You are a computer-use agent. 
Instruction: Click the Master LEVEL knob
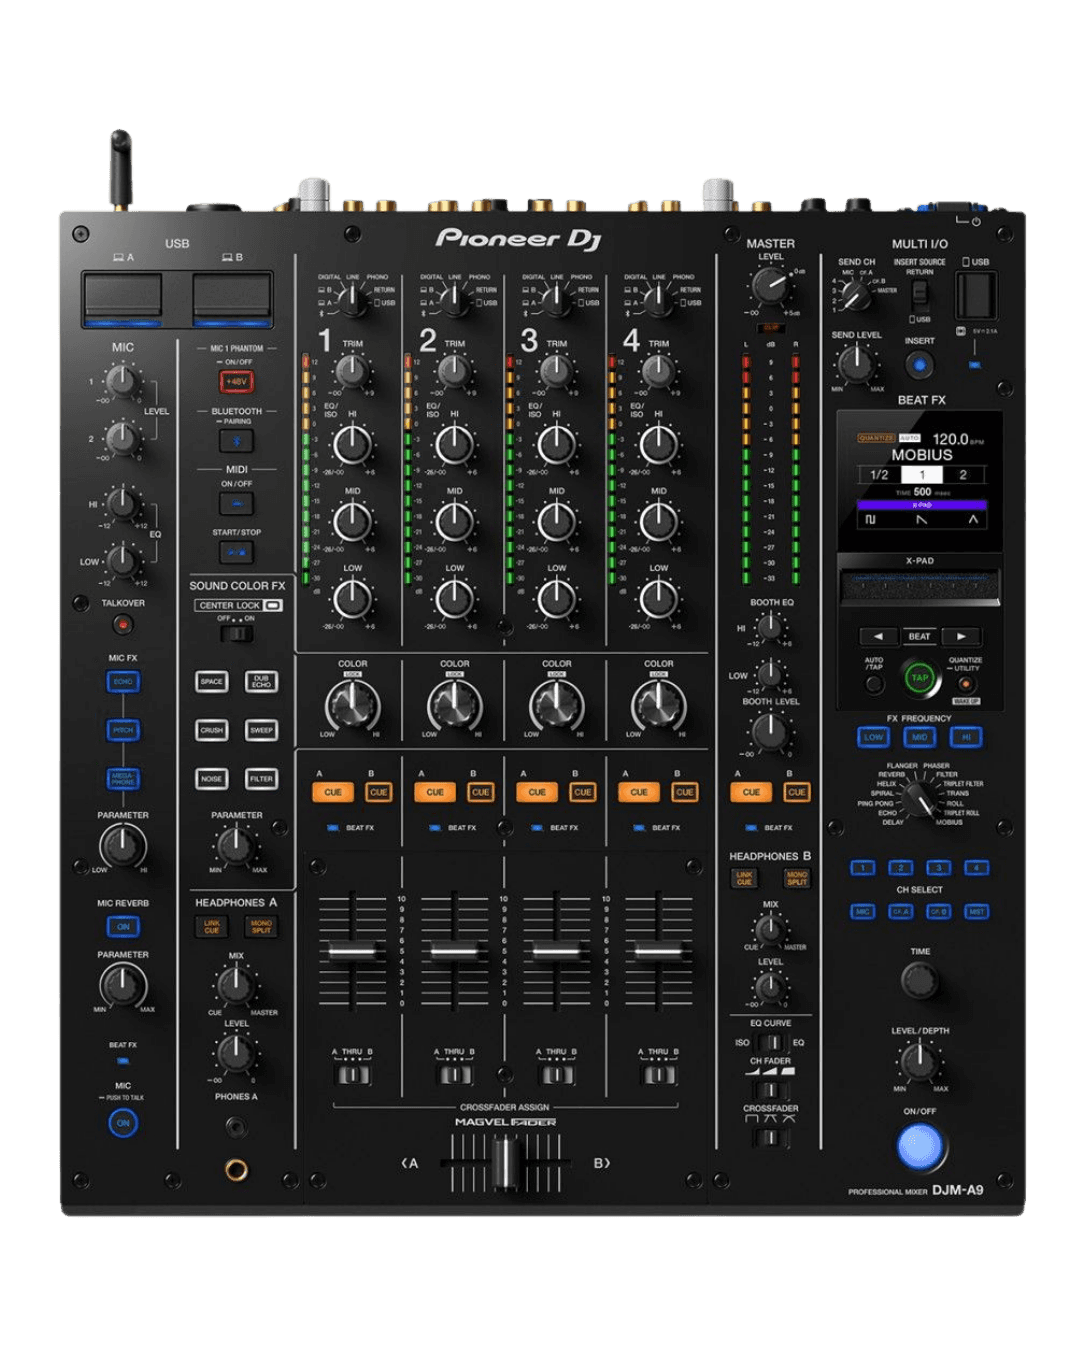(x=770, y=286)
